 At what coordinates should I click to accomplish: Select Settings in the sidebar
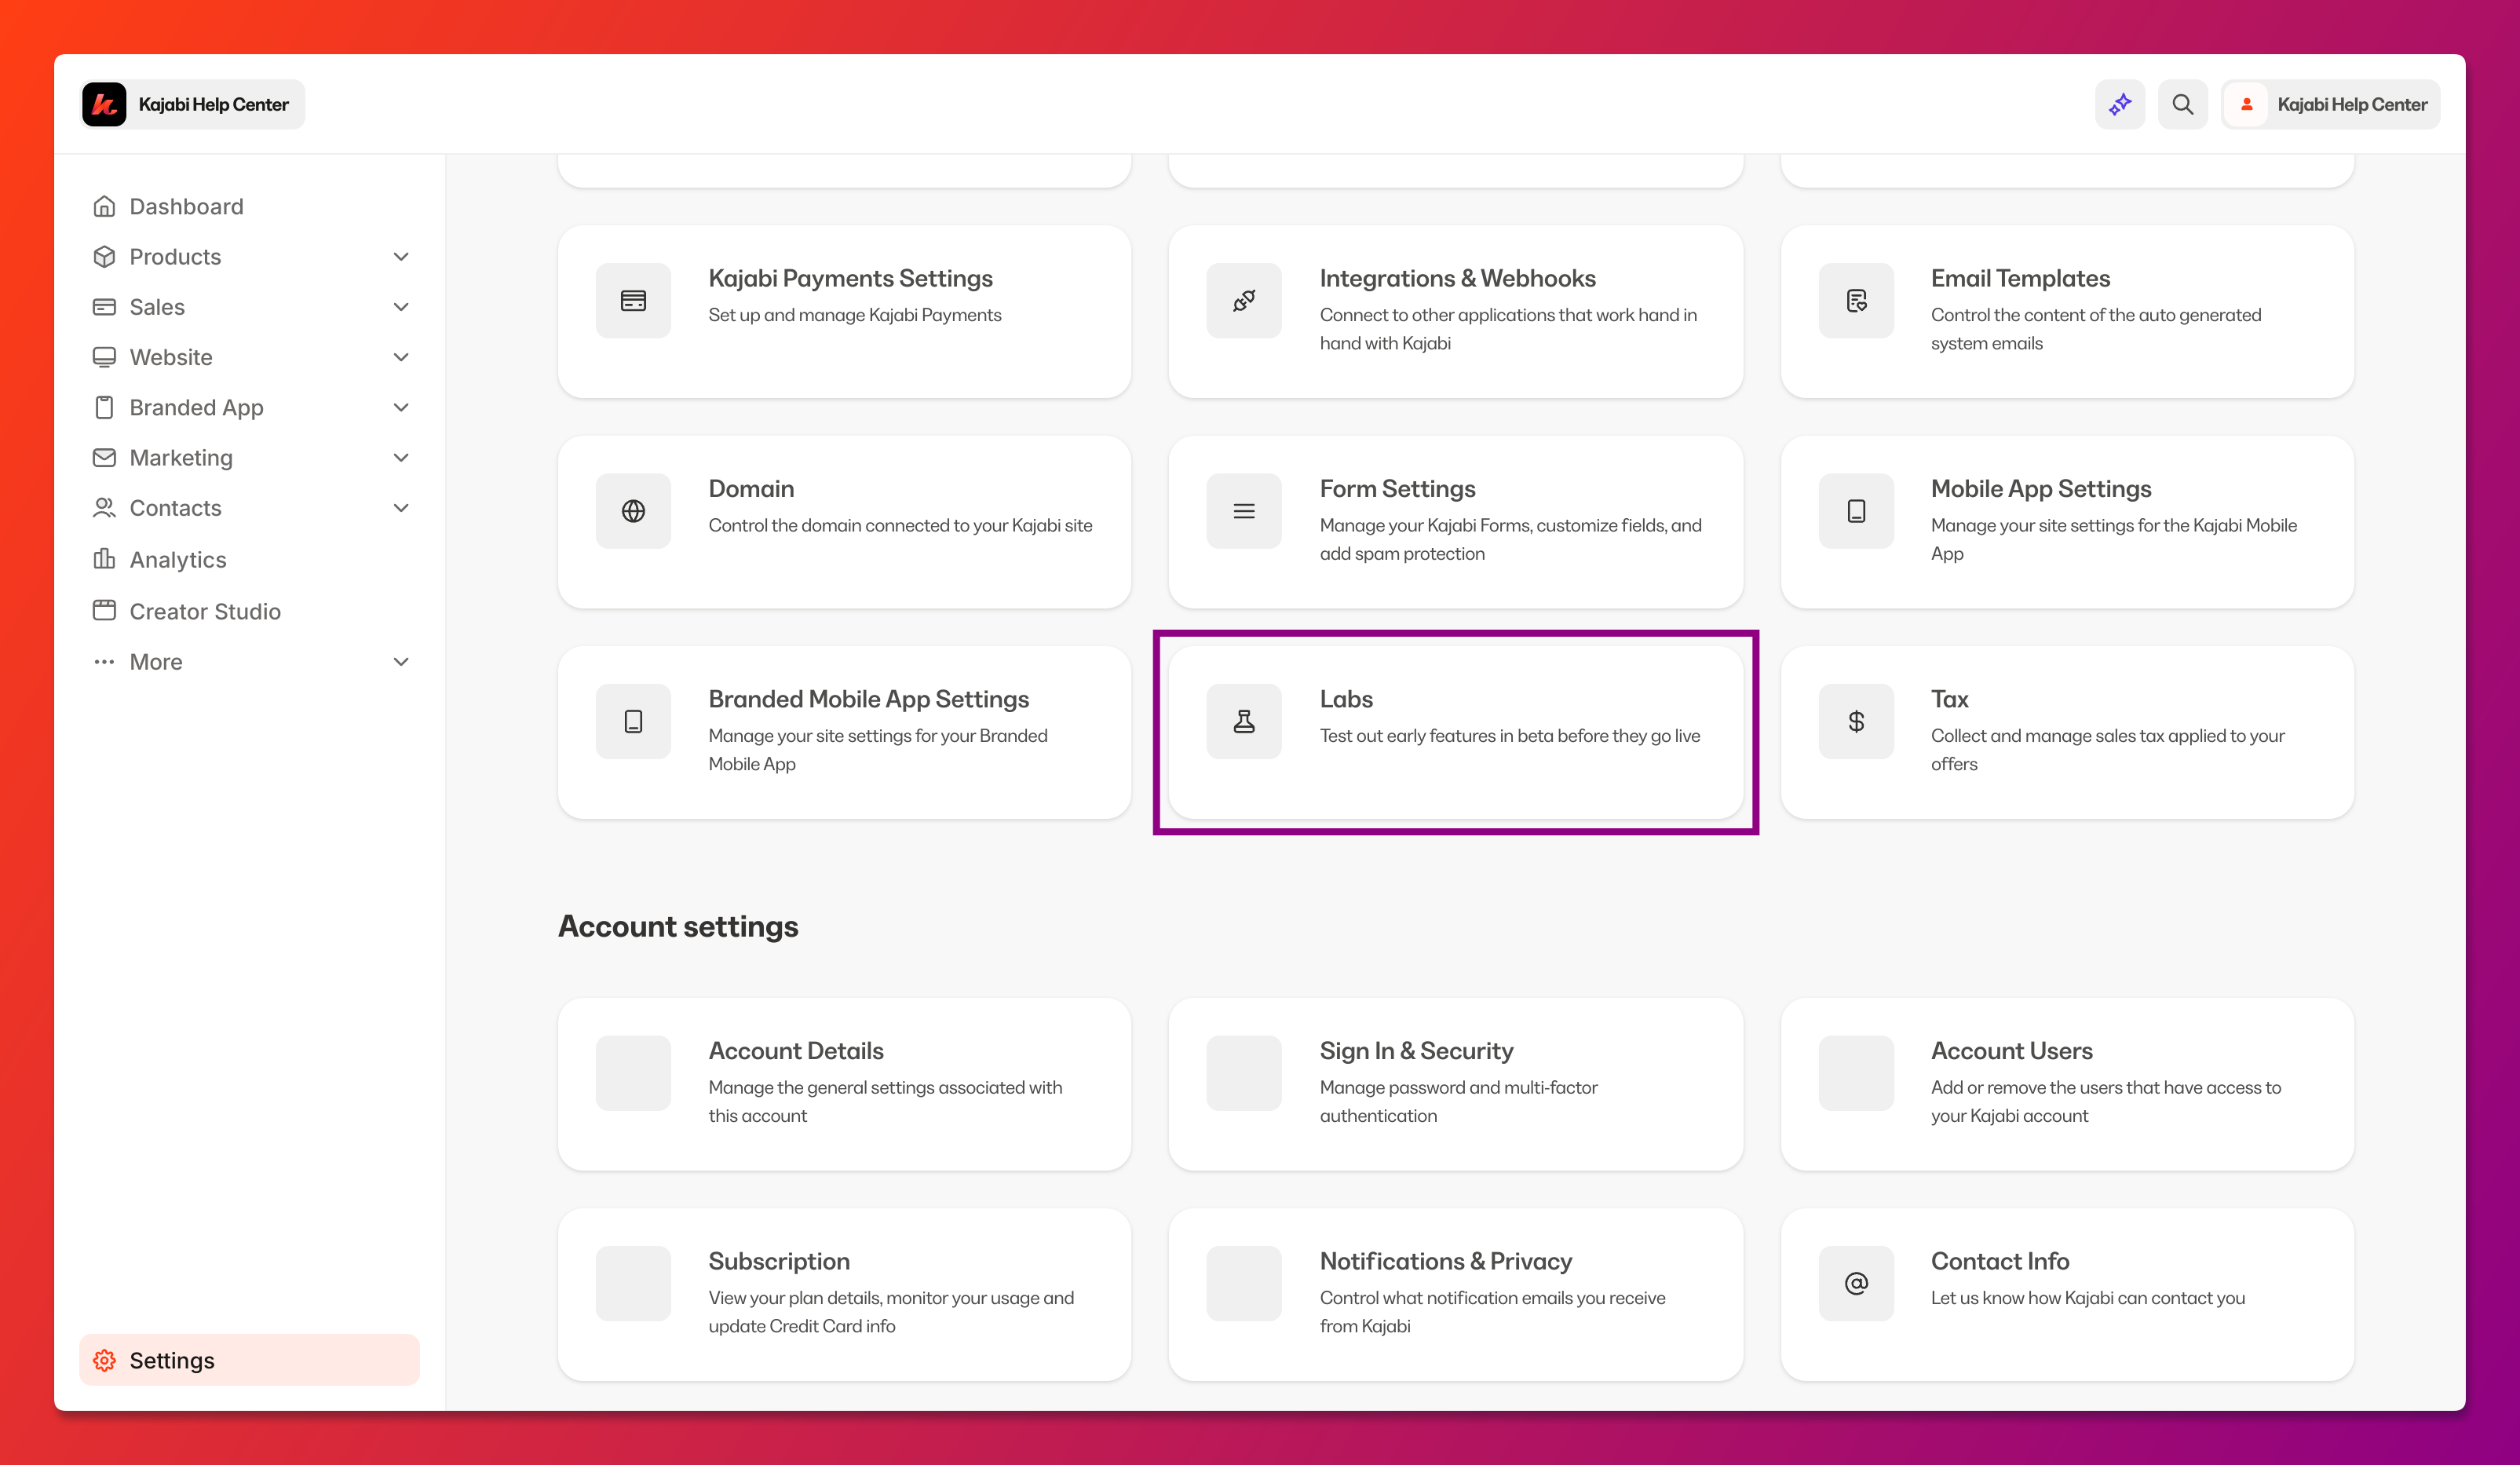pos(249,1360)
